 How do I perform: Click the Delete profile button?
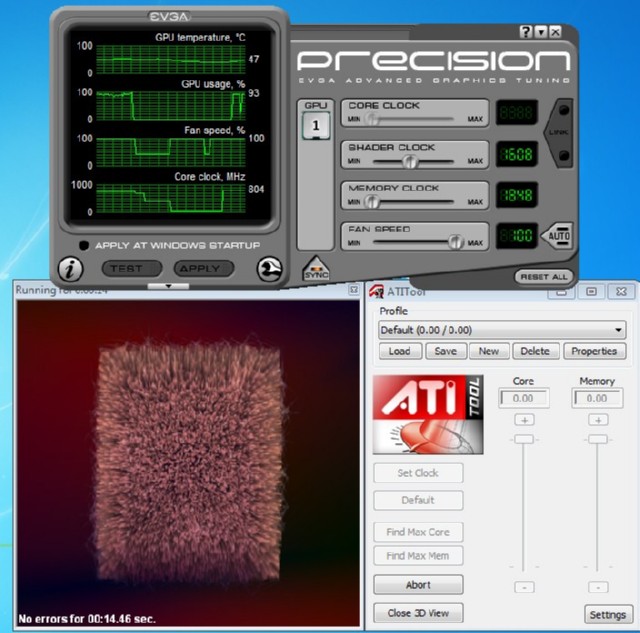[x=535, y=351]
